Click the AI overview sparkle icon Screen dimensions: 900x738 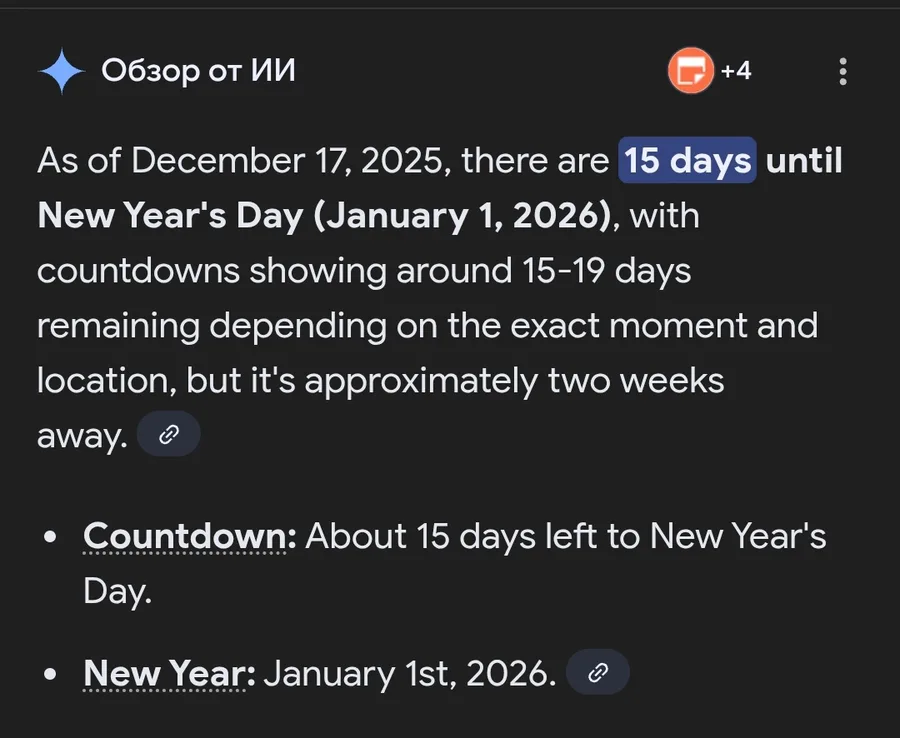click(x=61, y=72)
